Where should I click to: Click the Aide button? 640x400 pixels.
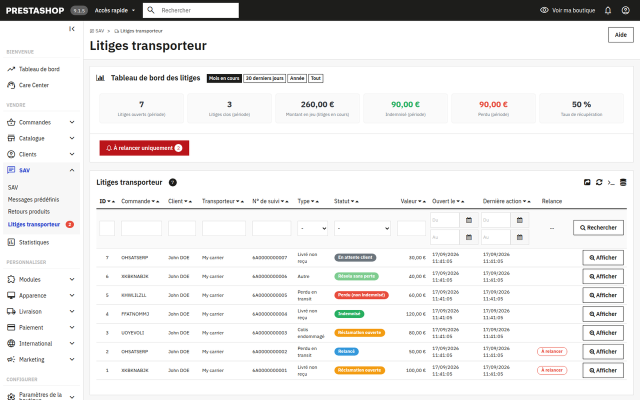(x=620, y=35)
